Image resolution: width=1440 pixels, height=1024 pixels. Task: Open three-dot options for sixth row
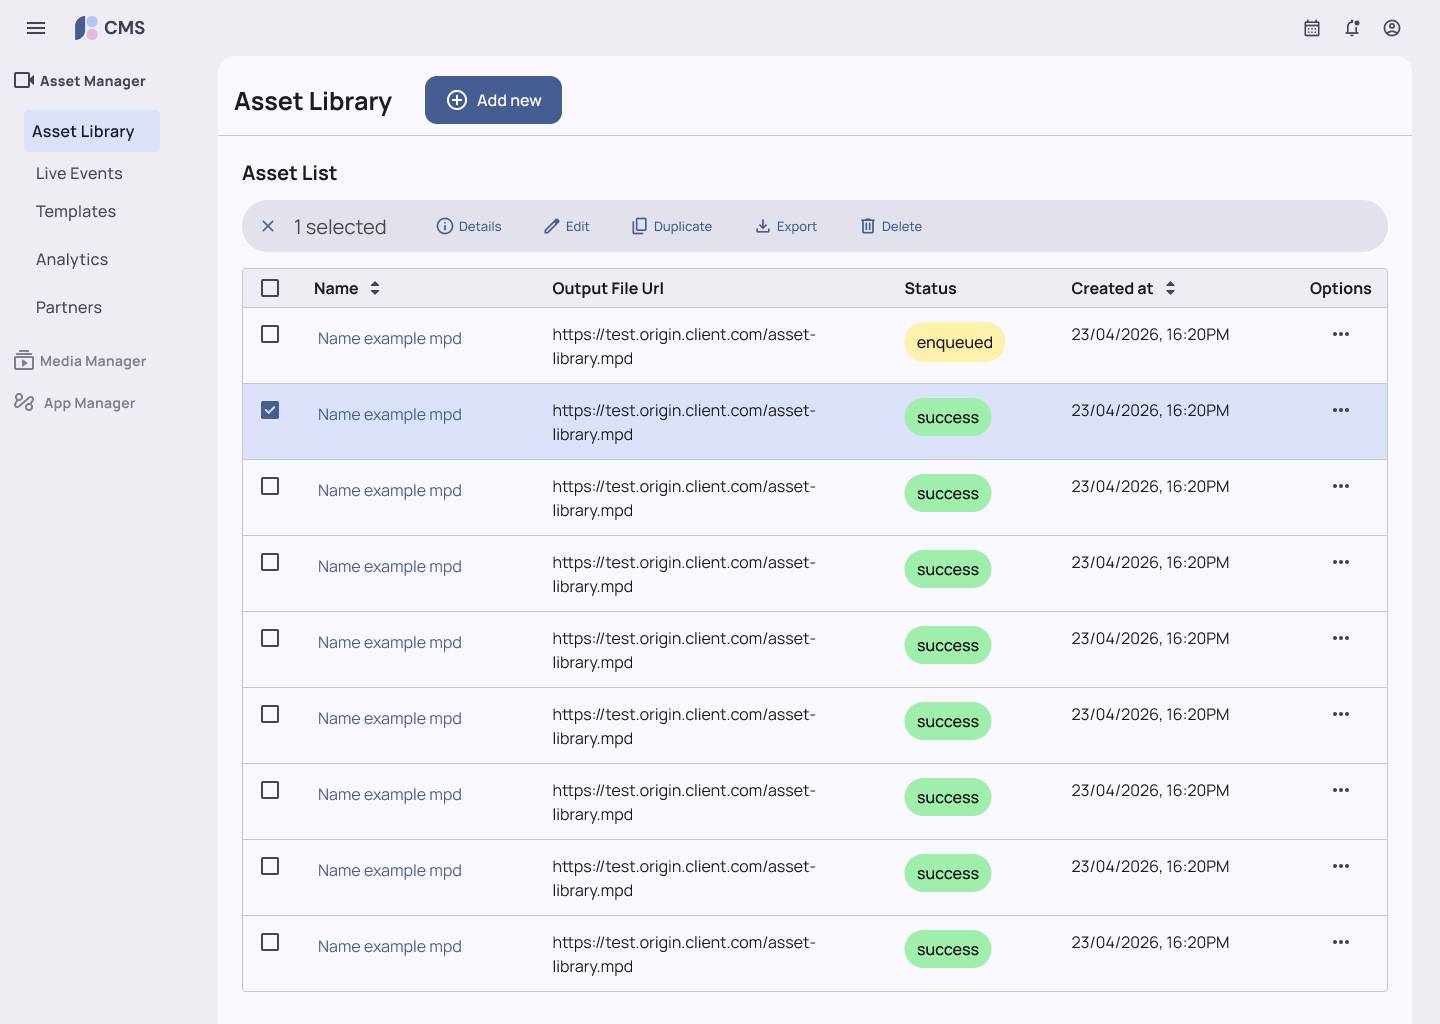pos(1341,714)
